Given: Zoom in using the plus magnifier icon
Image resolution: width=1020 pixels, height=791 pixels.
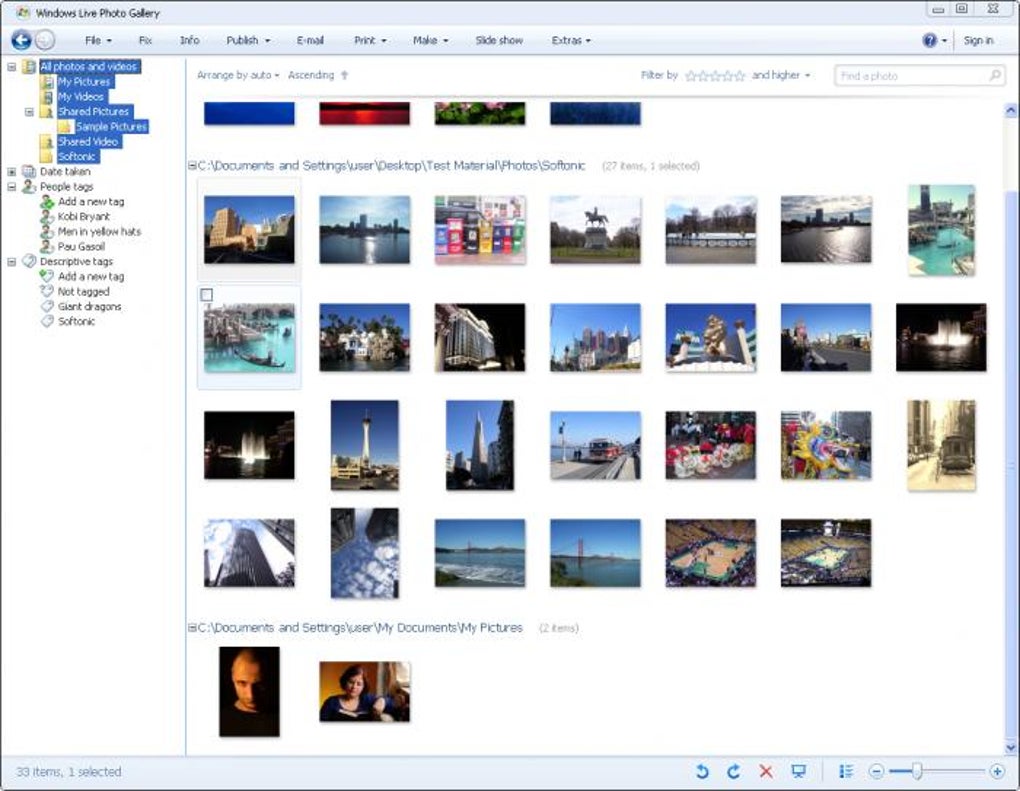Looking at the screenshot, I should [997, 772].
